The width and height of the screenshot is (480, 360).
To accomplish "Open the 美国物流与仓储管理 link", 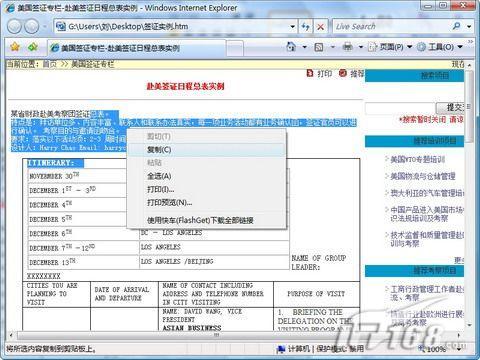I will pos(423,176).
